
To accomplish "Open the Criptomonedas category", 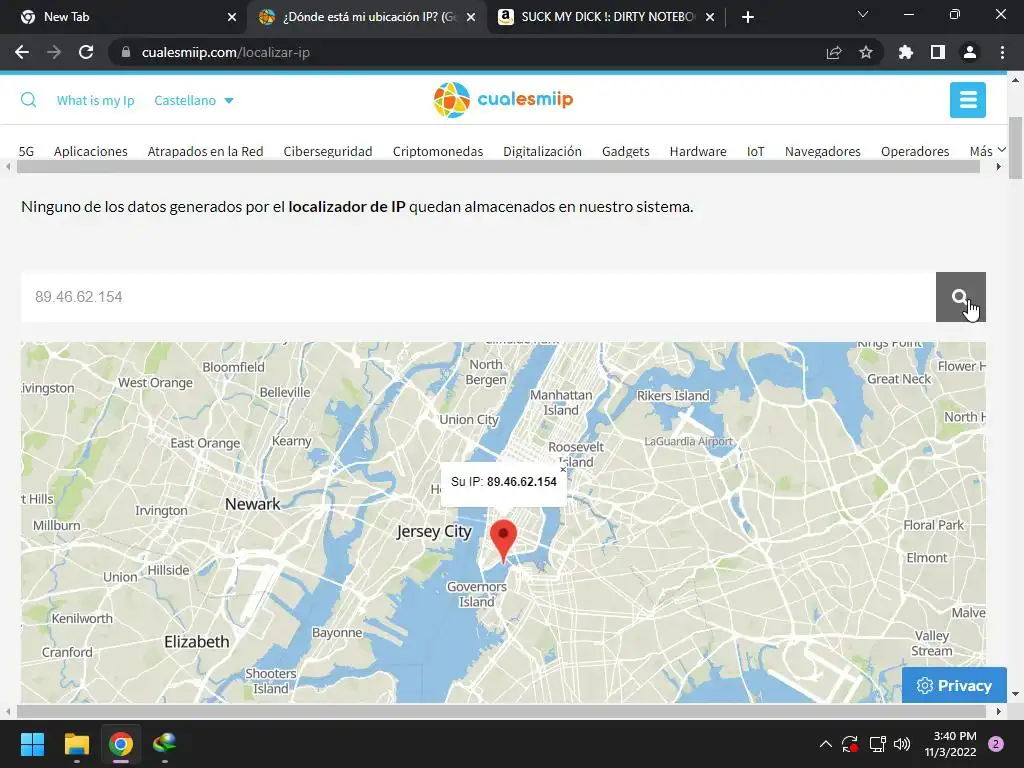I will tap(438, 152).
